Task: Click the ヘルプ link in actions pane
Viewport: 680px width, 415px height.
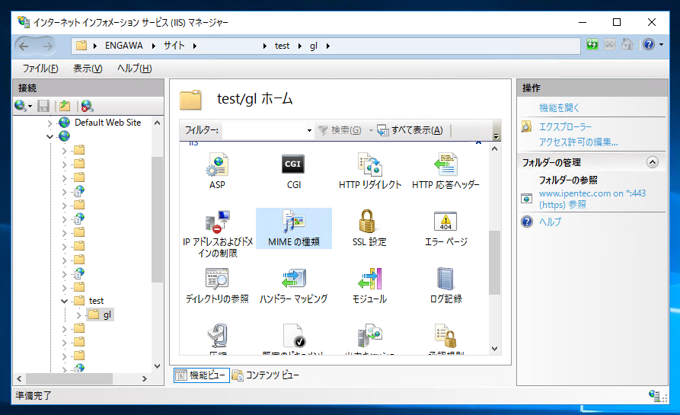Action: coord(550,222)
